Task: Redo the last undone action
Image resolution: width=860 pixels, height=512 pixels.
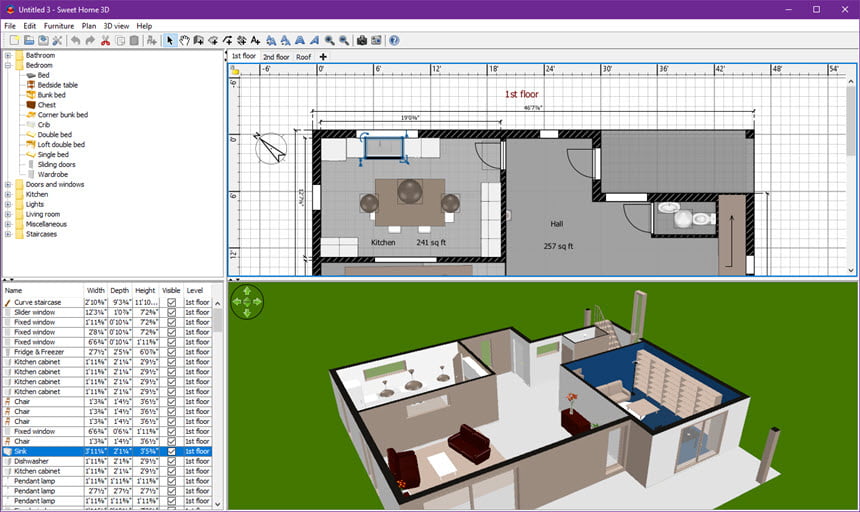Action: (89, 40)
